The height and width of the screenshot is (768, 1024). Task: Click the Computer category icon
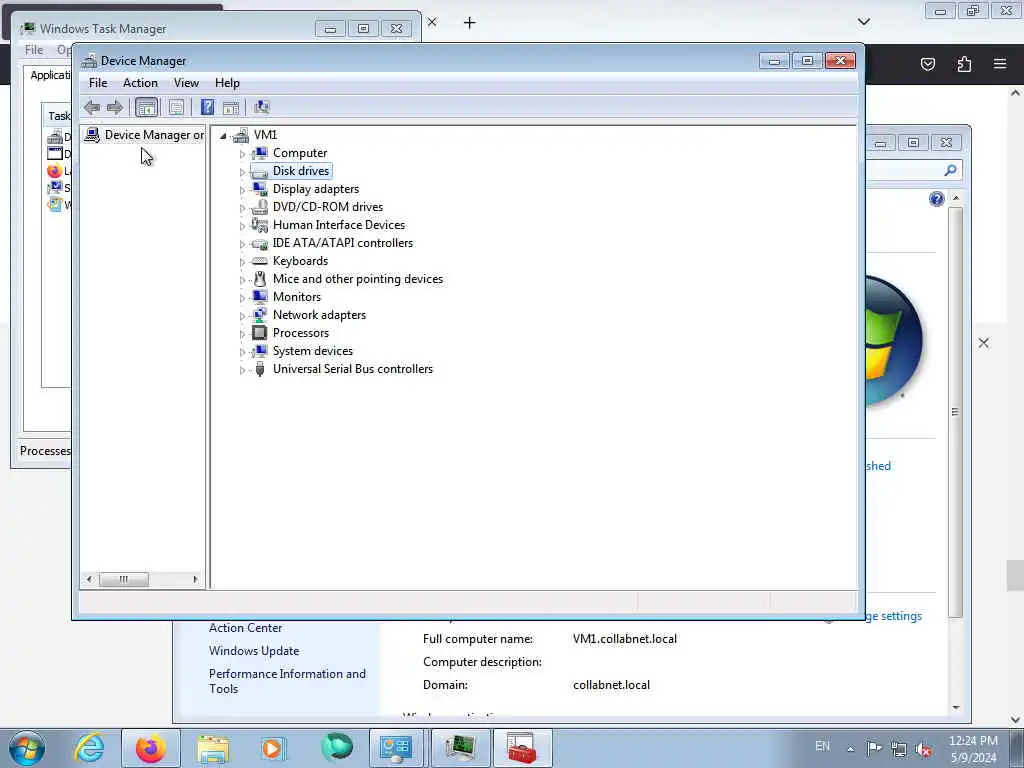[260, 153]
